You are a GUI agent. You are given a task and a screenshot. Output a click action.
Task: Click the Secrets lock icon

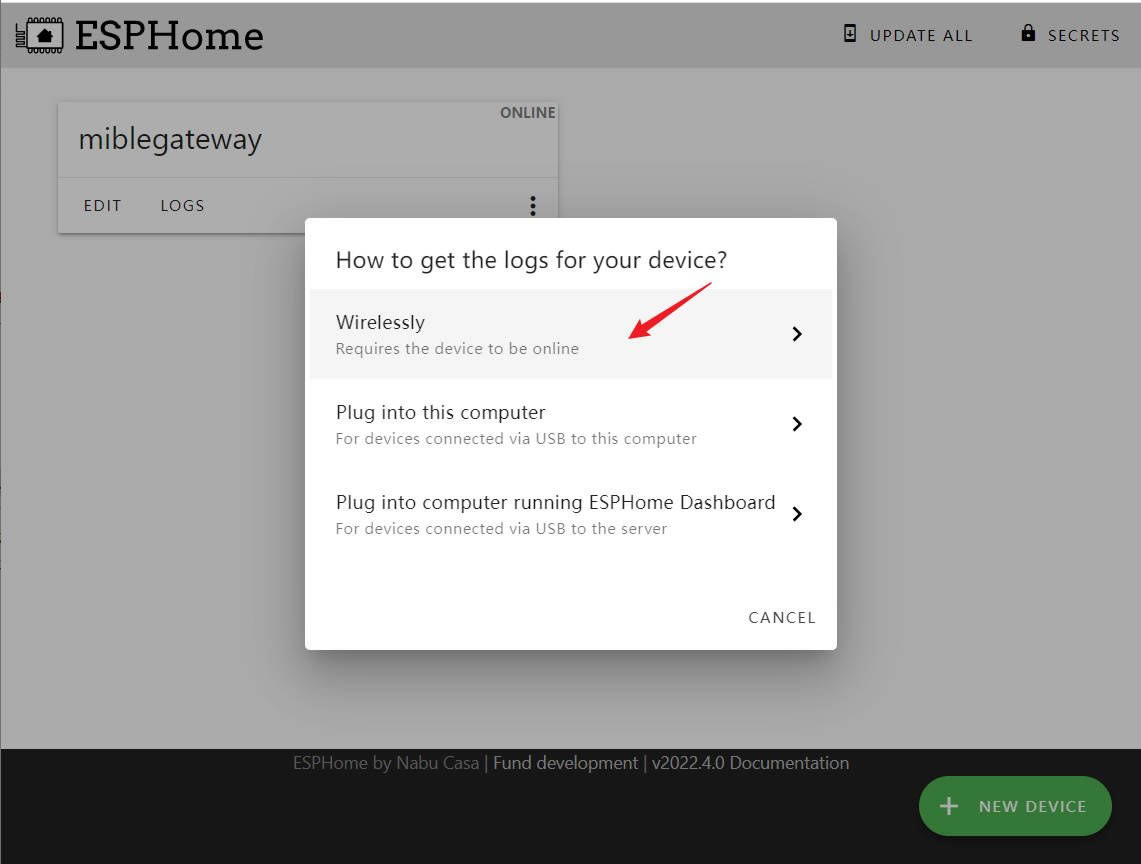pos(1027,33)
